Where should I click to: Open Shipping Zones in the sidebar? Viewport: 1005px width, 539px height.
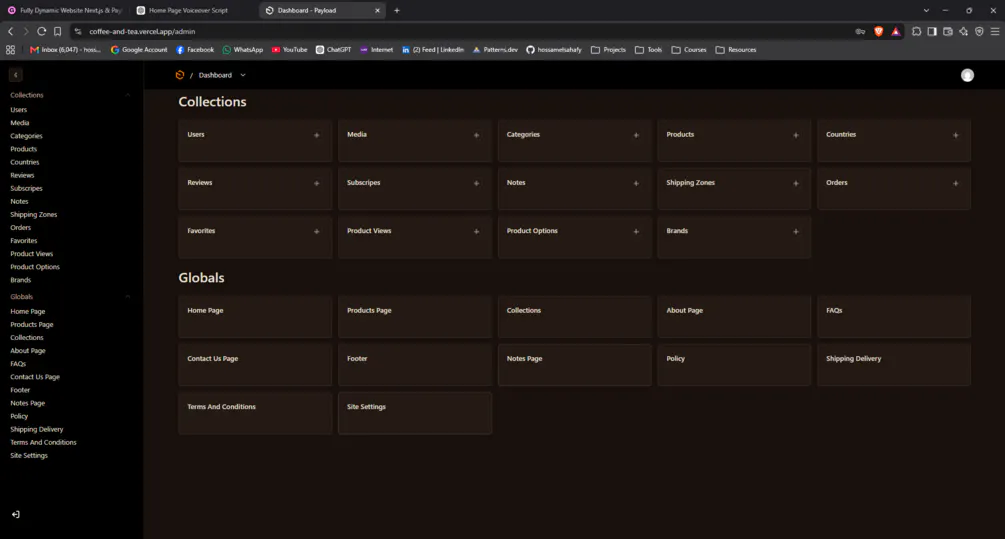tap(33, 215)
